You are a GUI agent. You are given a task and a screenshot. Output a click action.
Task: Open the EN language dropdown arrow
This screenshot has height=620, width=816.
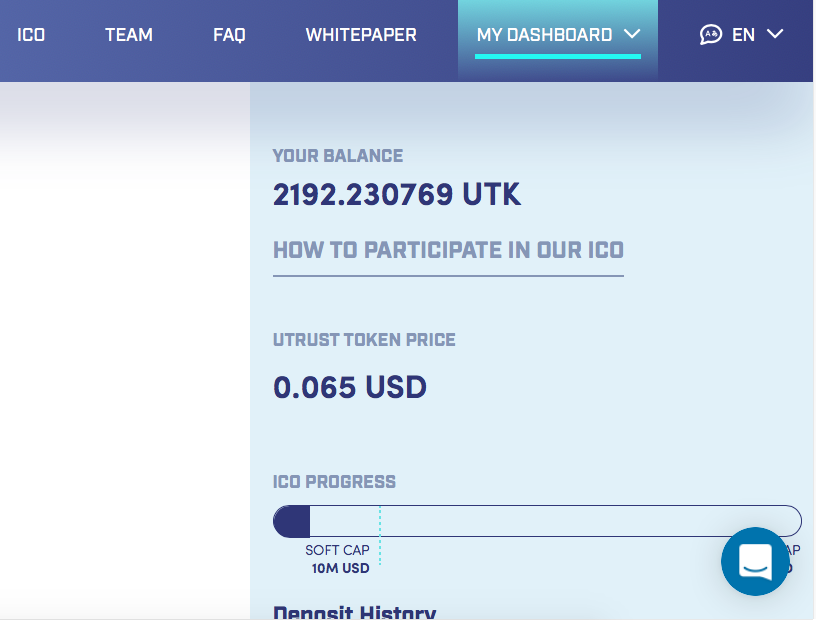coord(775,34)
